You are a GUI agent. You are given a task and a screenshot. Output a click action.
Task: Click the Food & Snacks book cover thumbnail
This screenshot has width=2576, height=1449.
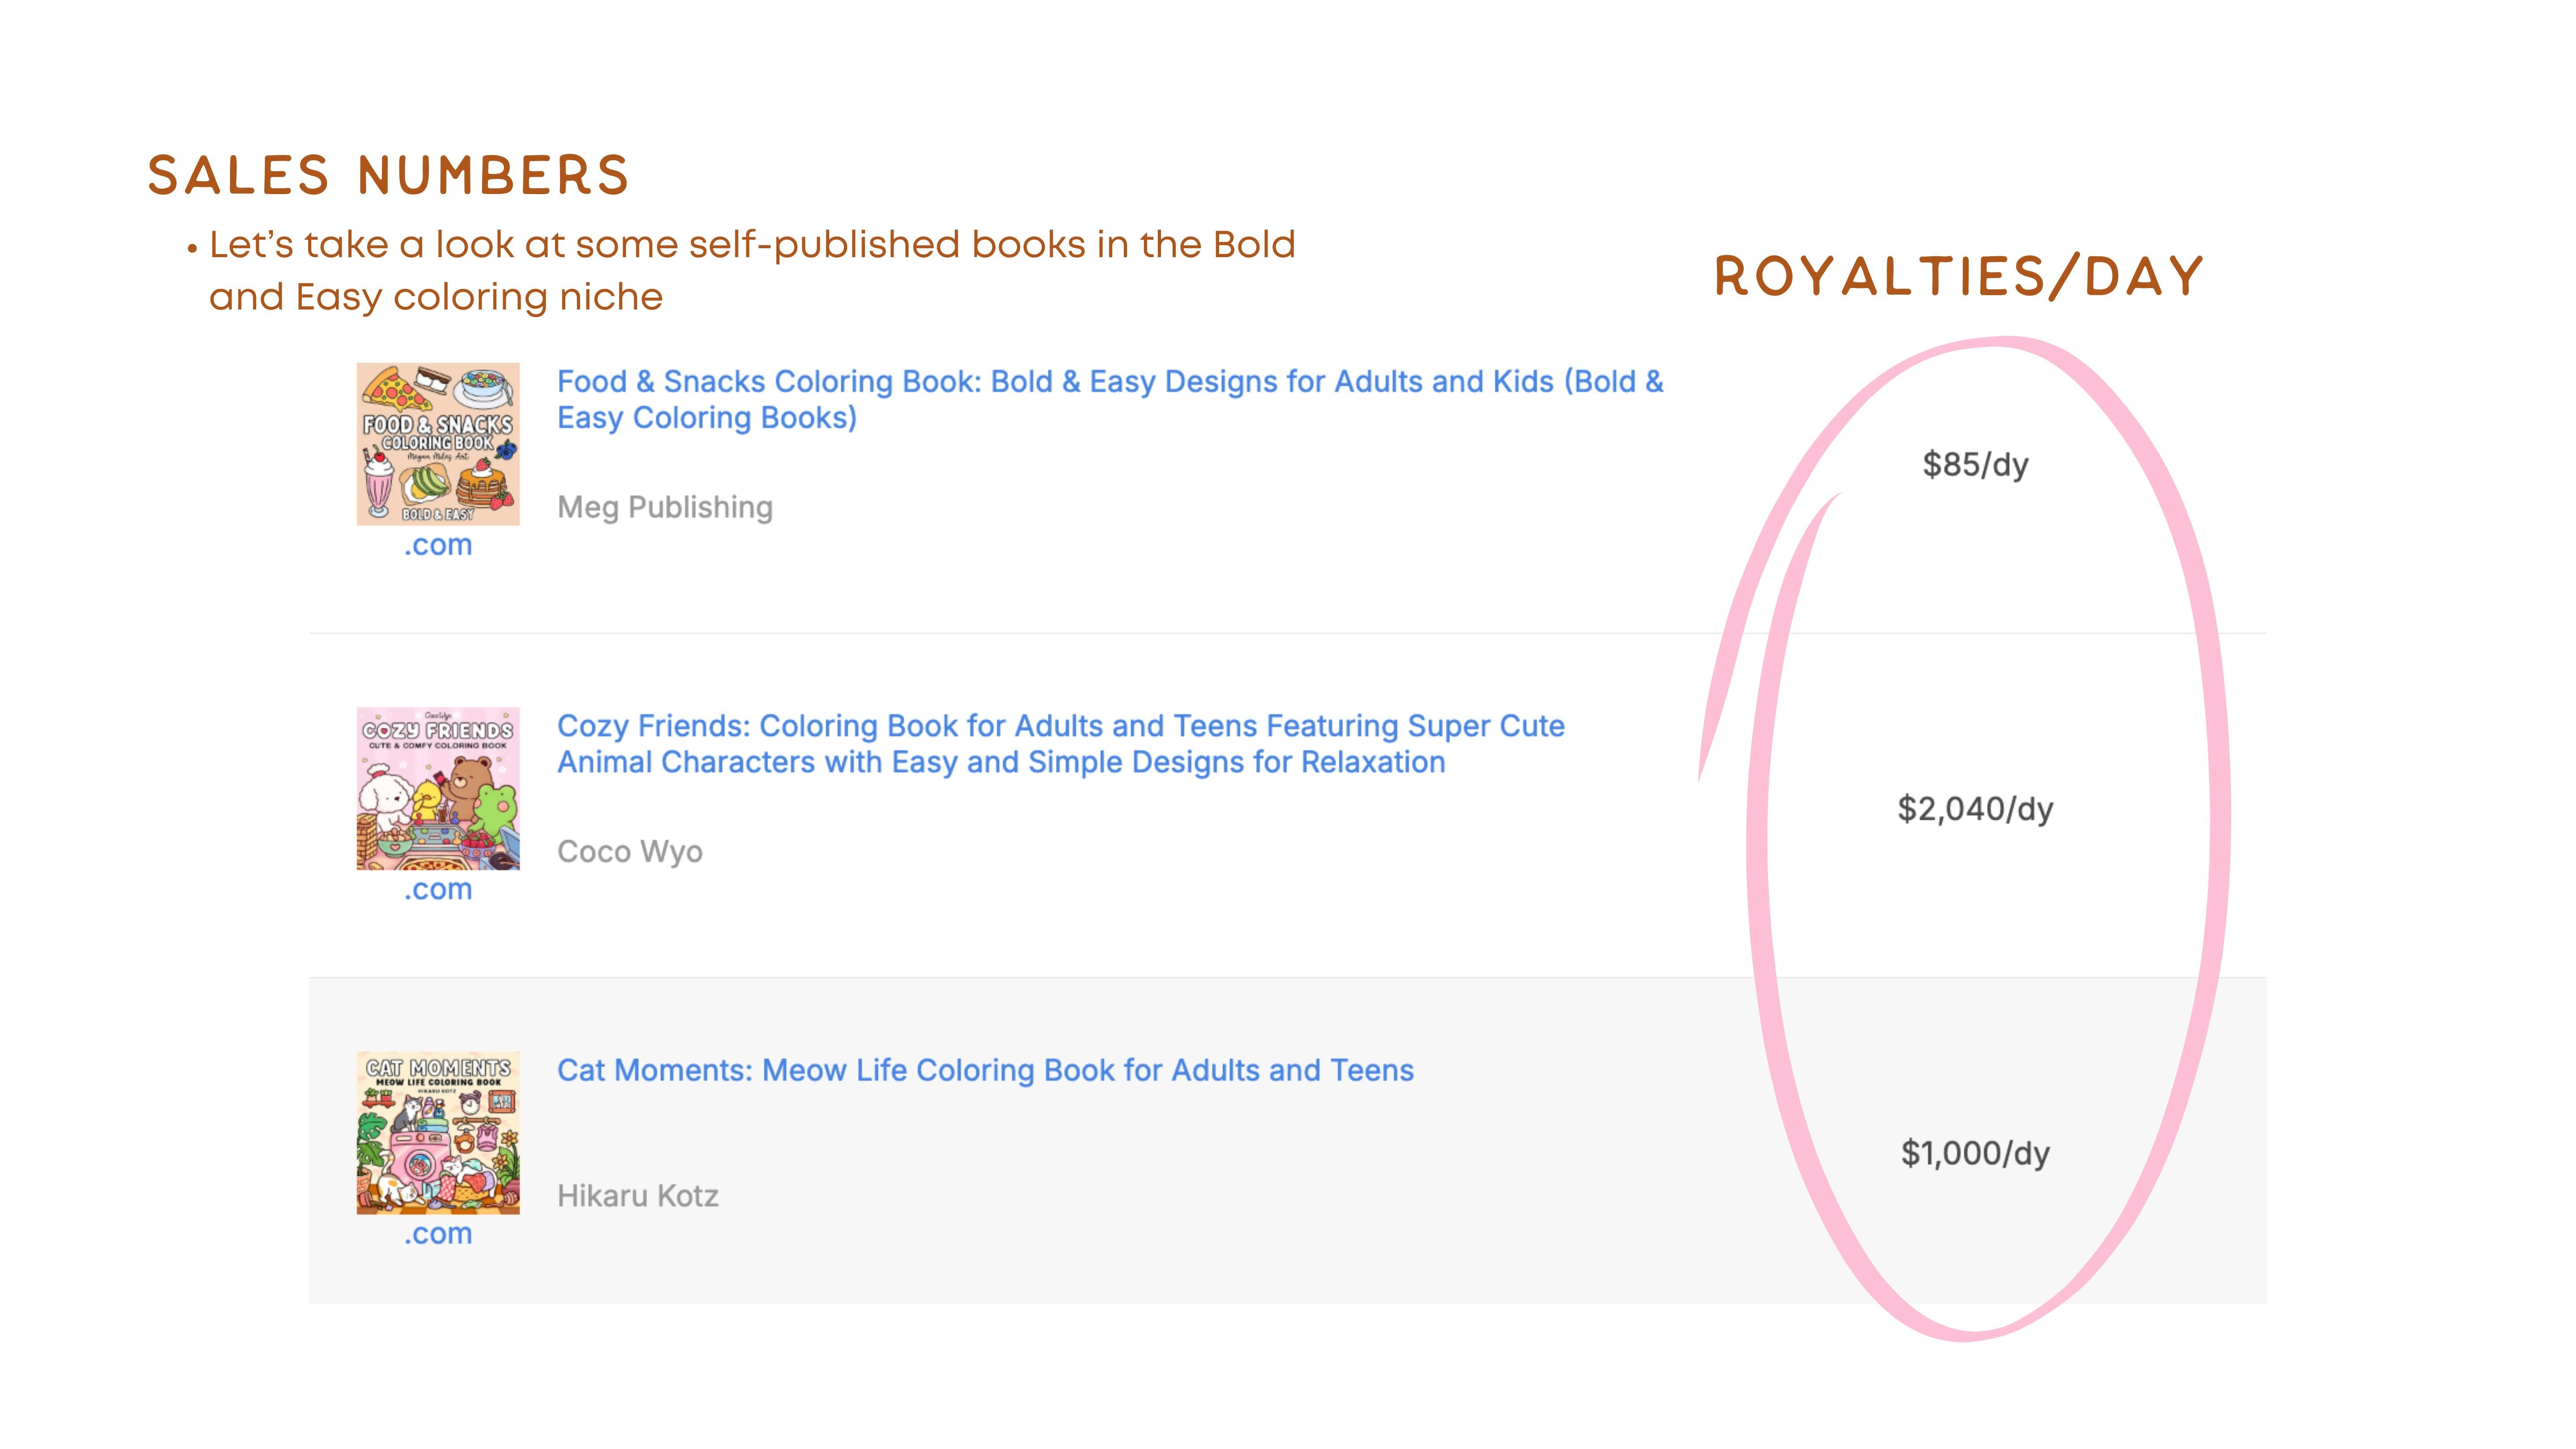click(x=438, y=444)
